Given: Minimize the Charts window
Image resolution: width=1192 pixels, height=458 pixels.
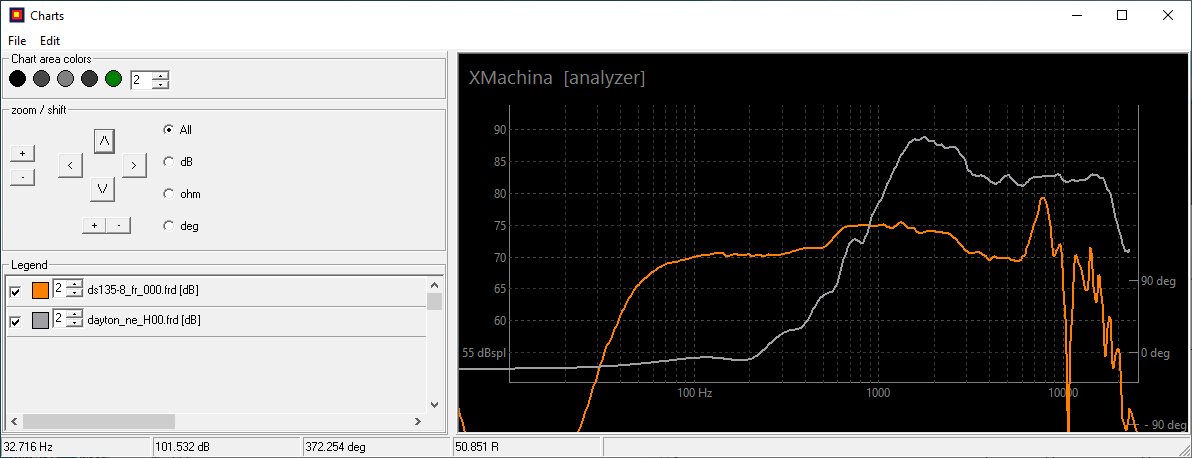Looking at the screenshot, I should coord(1077,15).
